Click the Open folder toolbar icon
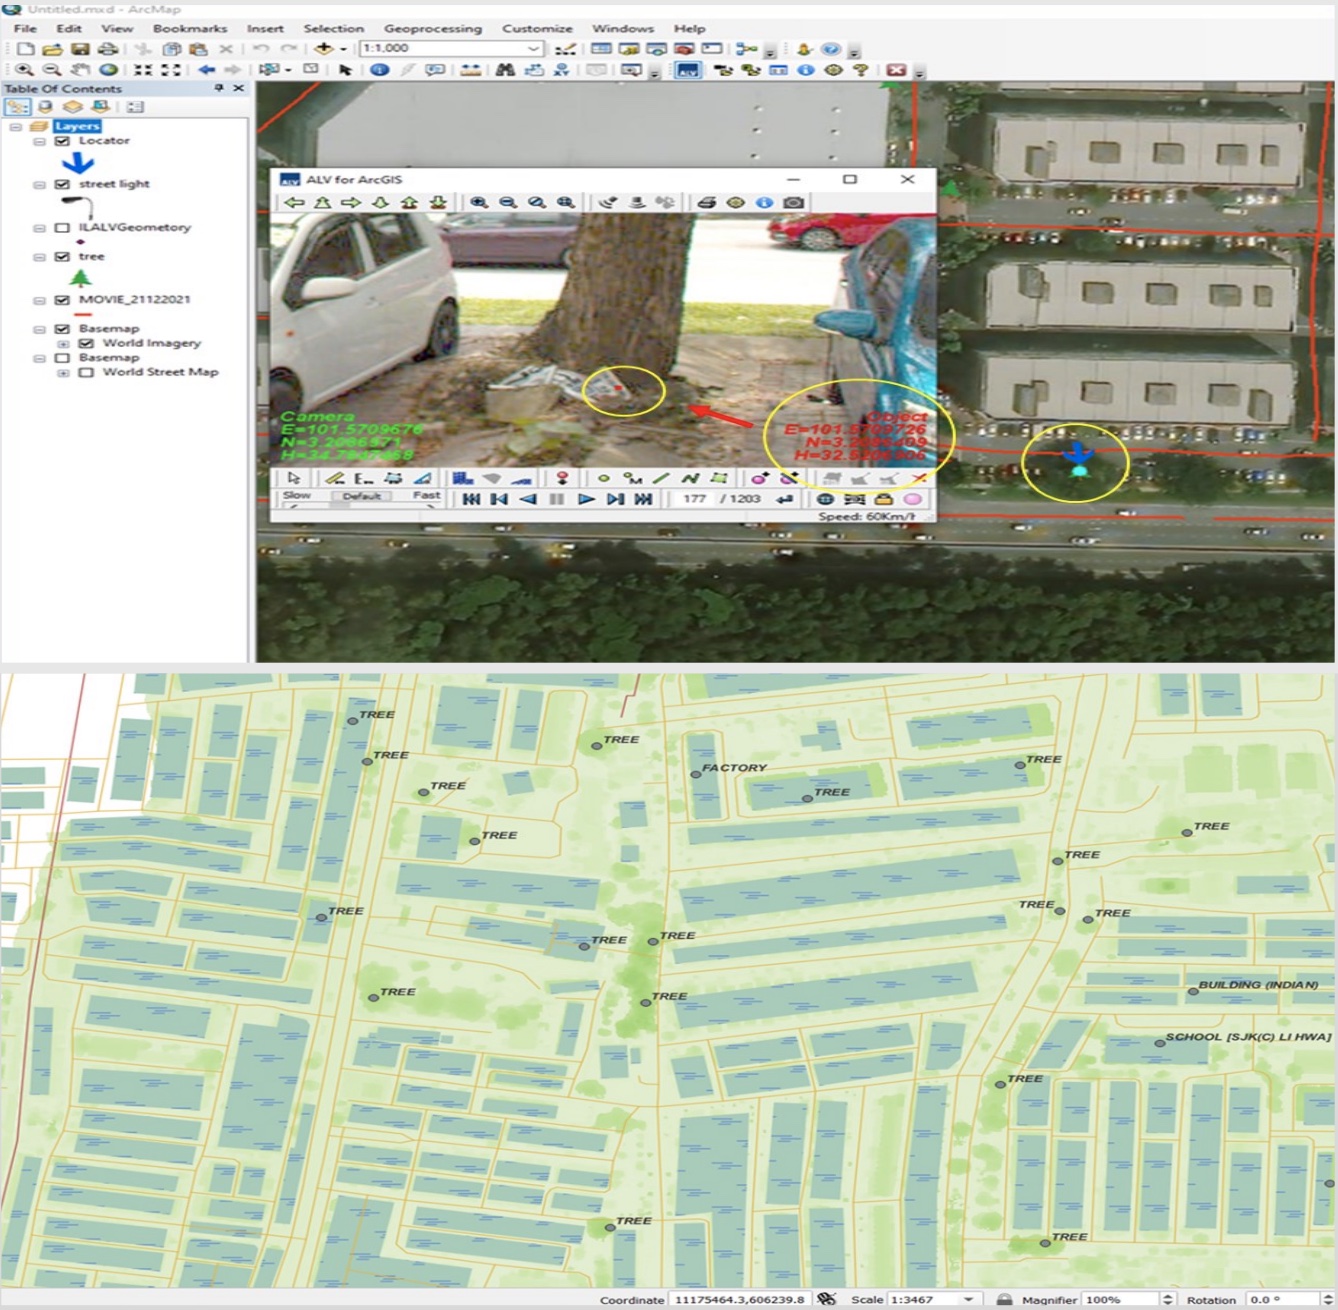This screenshot has height=1310, width=1338. click(52, 49)
